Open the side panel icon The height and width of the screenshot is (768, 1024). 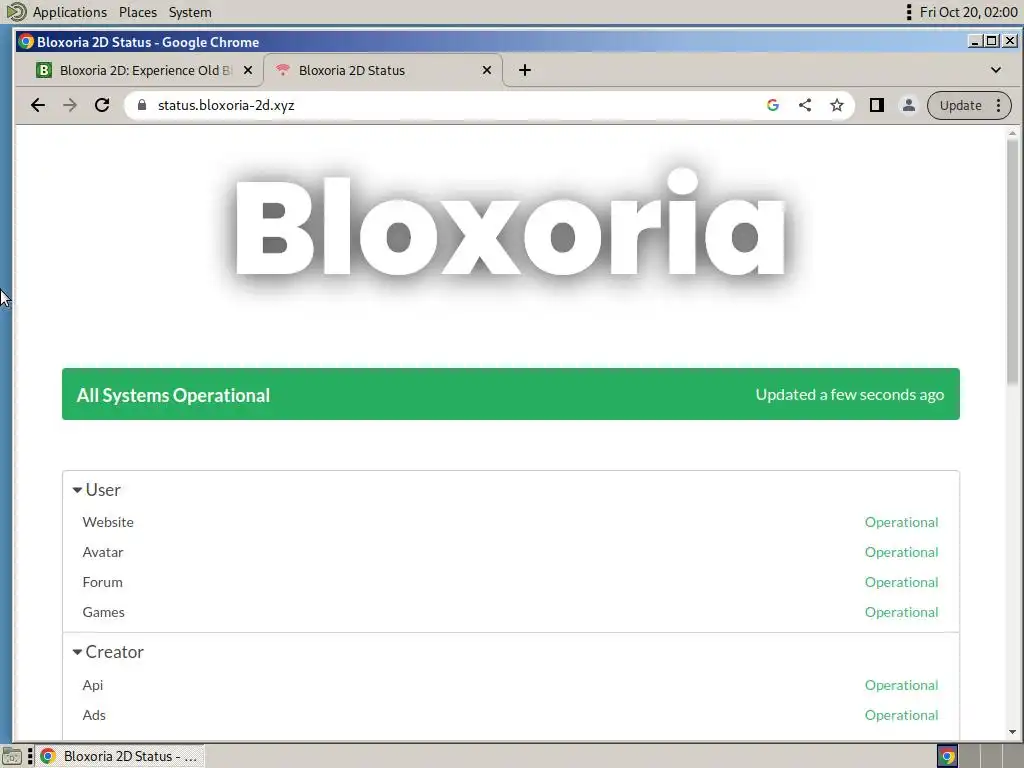[x=876, y=105]
